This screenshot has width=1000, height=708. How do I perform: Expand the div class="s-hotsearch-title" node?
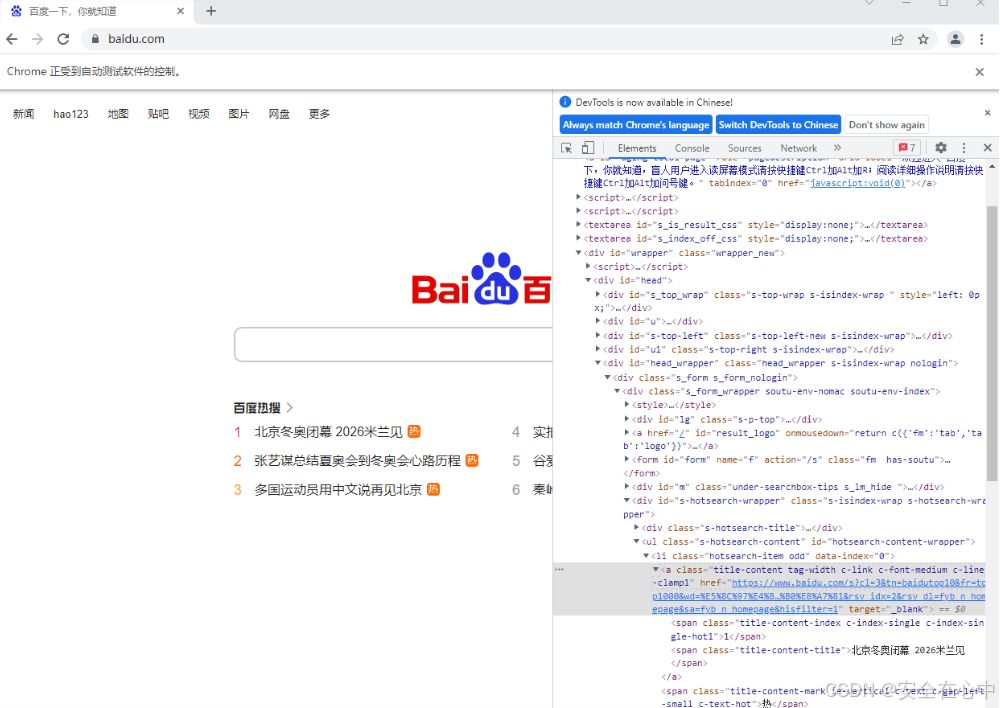tap(636, 528)
